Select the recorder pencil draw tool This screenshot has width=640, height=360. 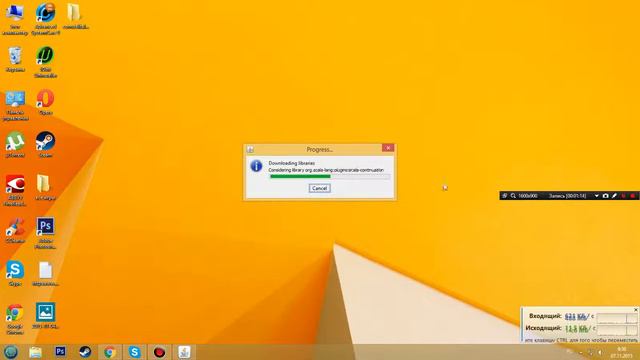coord(614,196)
